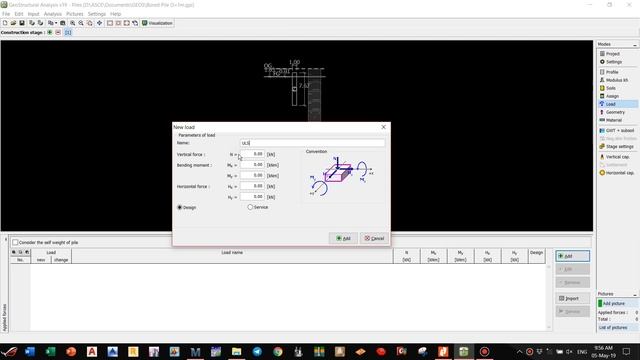This screenshot has height=360, width=640.
Task: Click the Vertical force N input field
Action: [252, 154]
